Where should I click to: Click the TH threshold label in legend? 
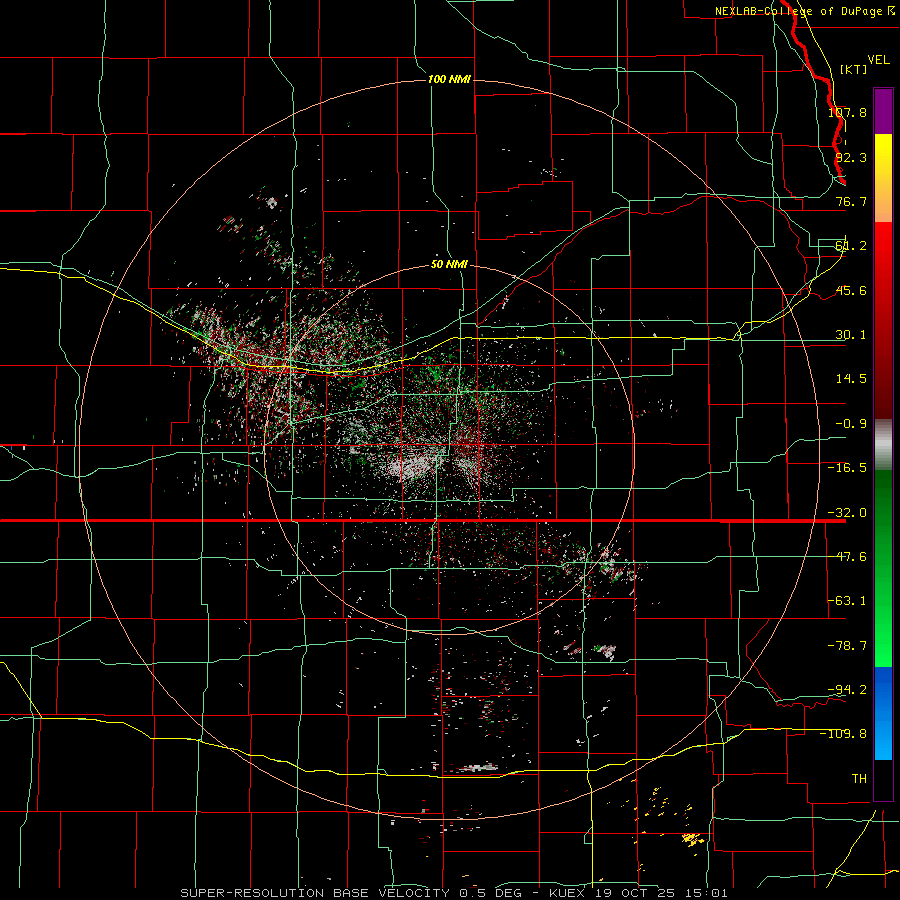(x=859, y=778)
